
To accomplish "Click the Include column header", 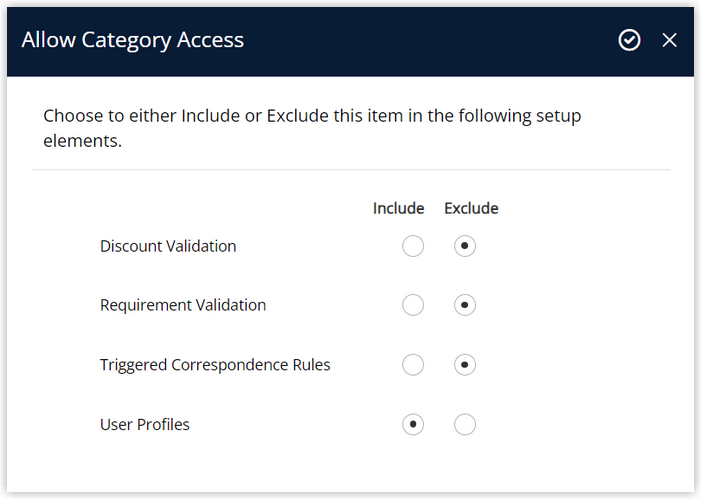I will point(398,208).
